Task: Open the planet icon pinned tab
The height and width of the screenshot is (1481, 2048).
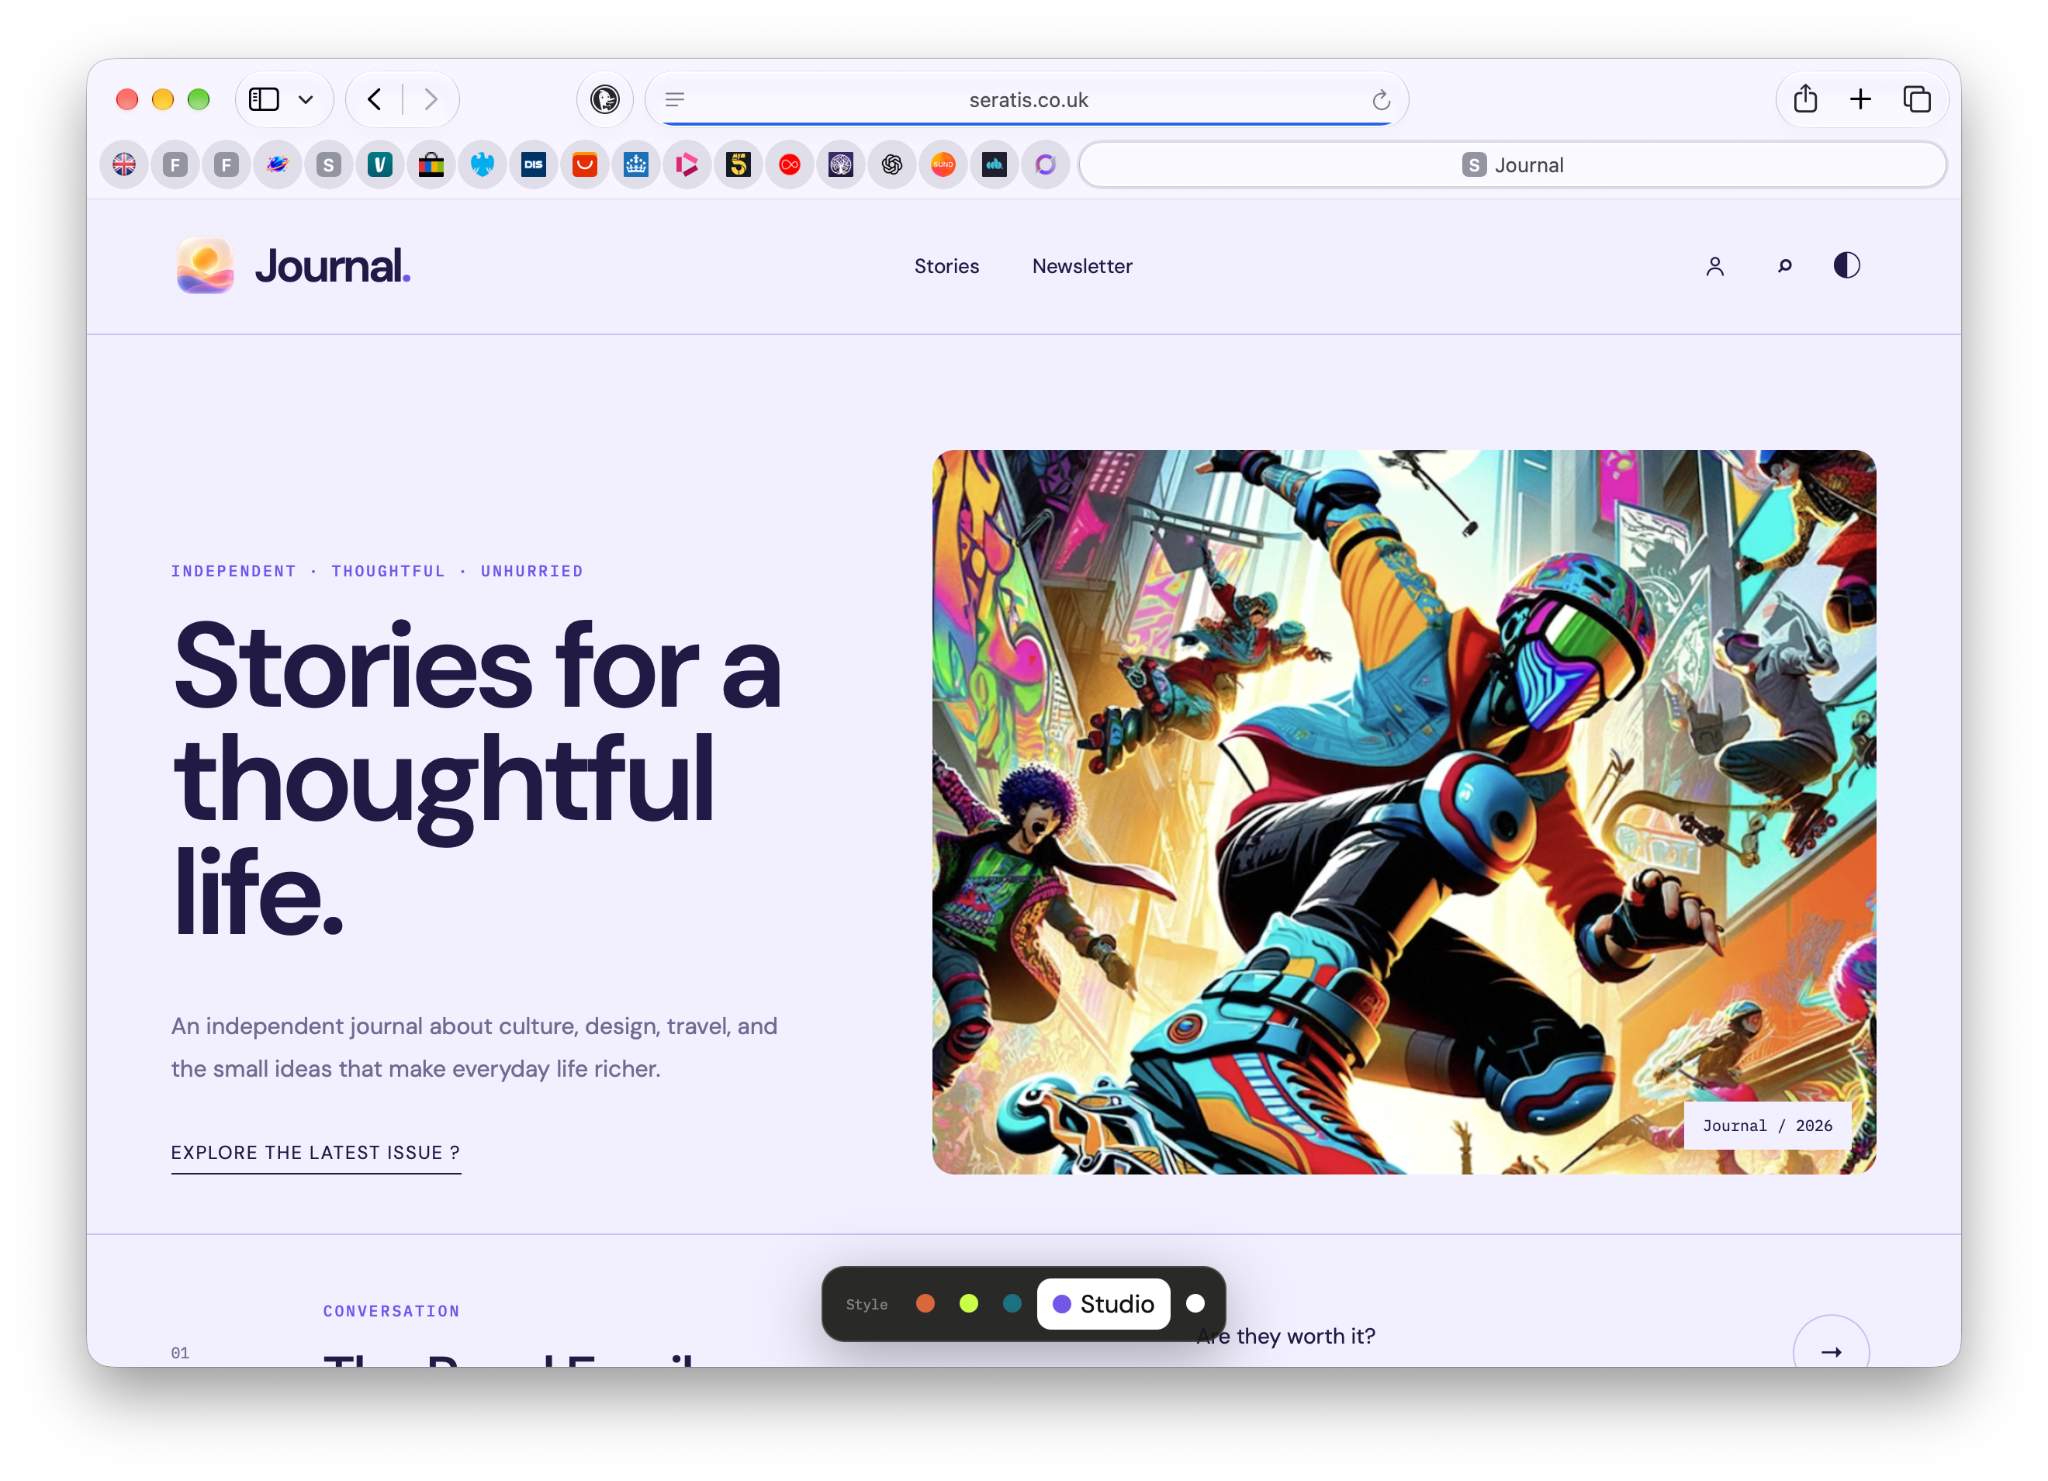Action: 278,165
